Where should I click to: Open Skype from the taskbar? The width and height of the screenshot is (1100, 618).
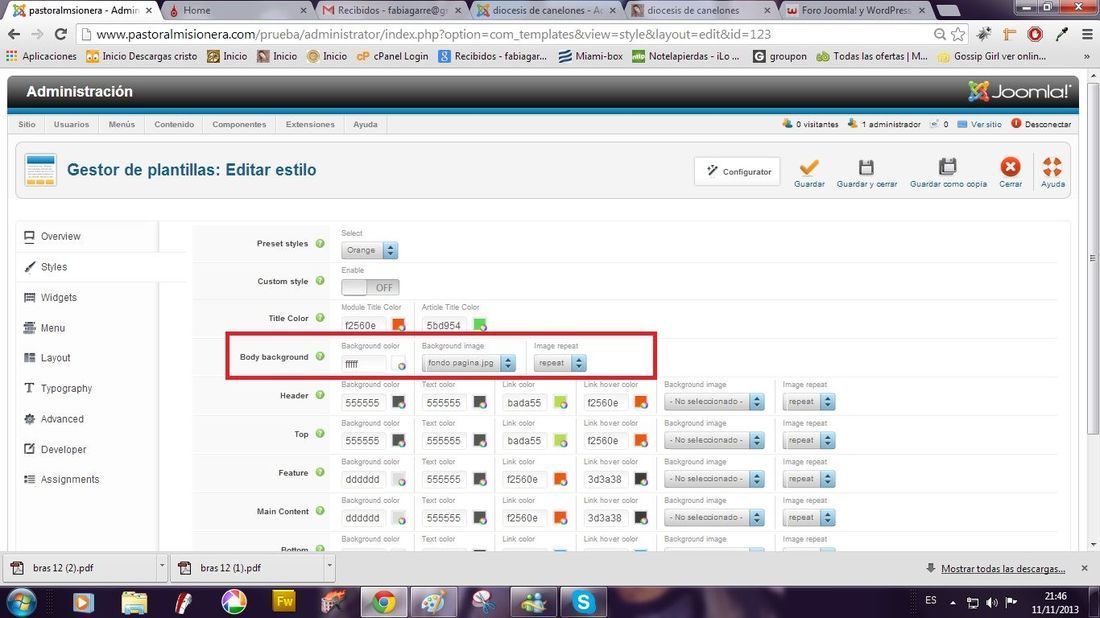coord(583,602)
